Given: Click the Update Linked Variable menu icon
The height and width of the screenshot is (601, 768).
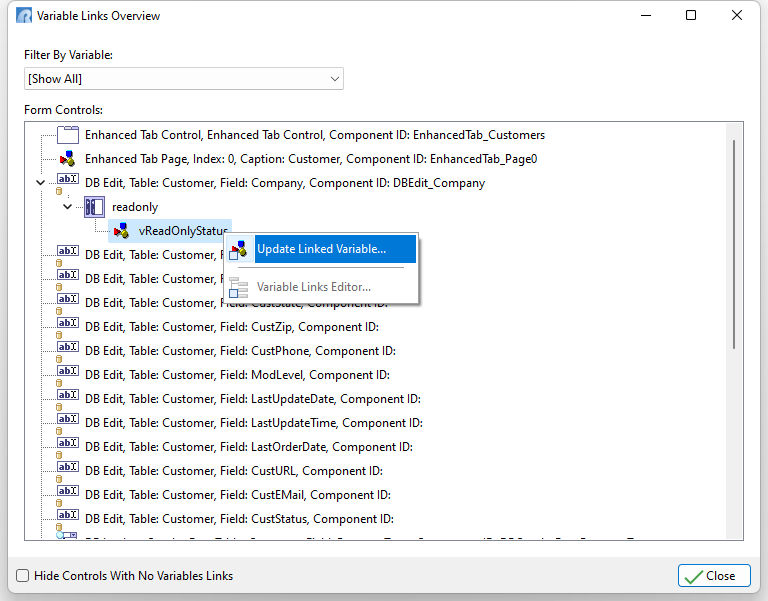Looking at the screenshot, I should click(x=239, y=249).
